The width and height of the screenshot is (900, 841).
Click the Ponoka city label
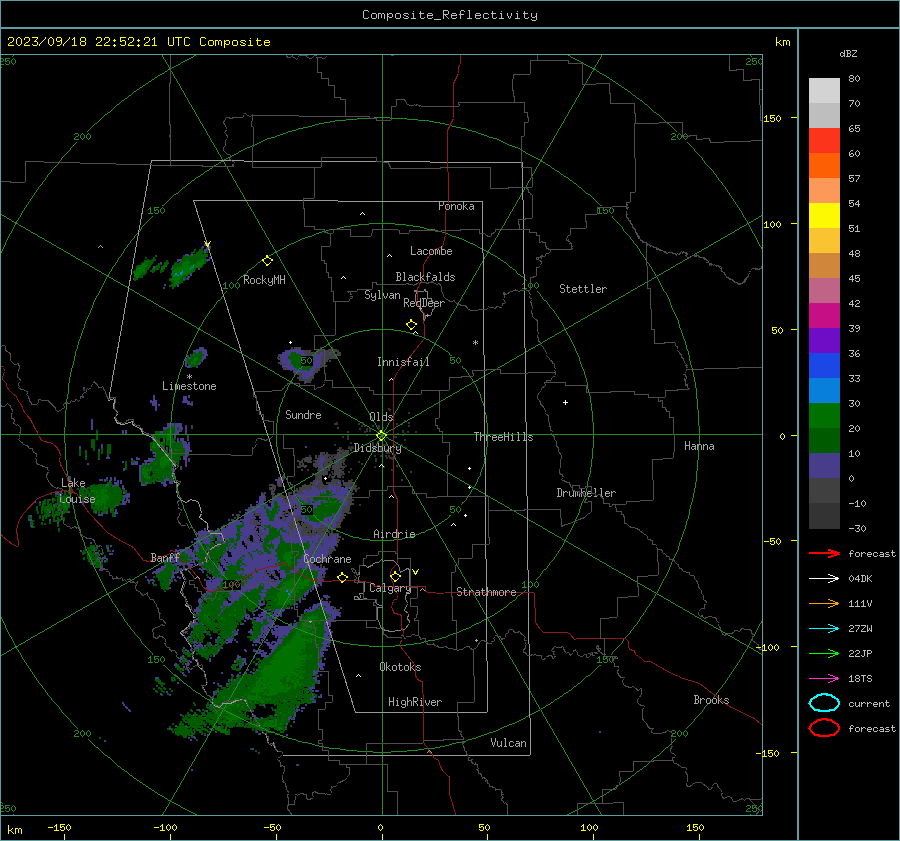(456, 206)
